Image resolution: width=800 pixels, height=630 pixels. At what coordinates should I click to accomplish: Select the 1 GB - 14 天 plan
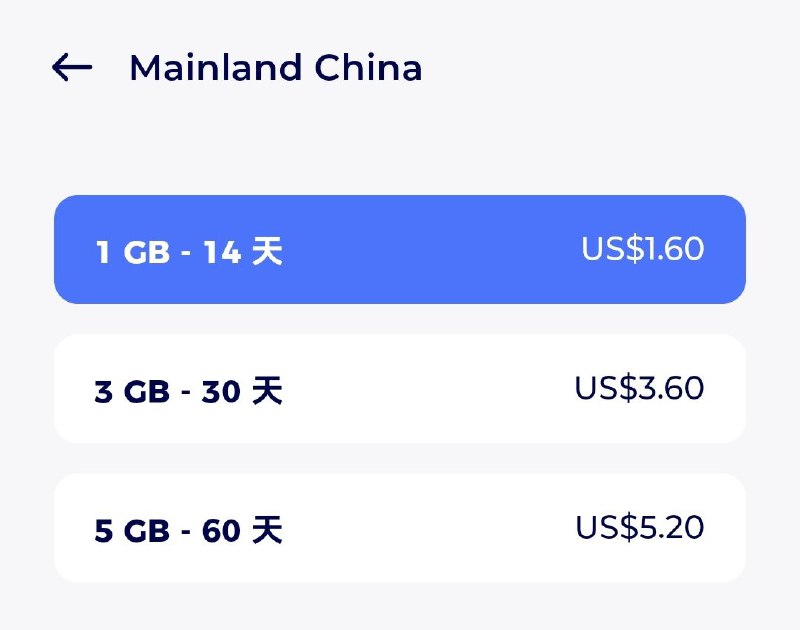[399, 249]
